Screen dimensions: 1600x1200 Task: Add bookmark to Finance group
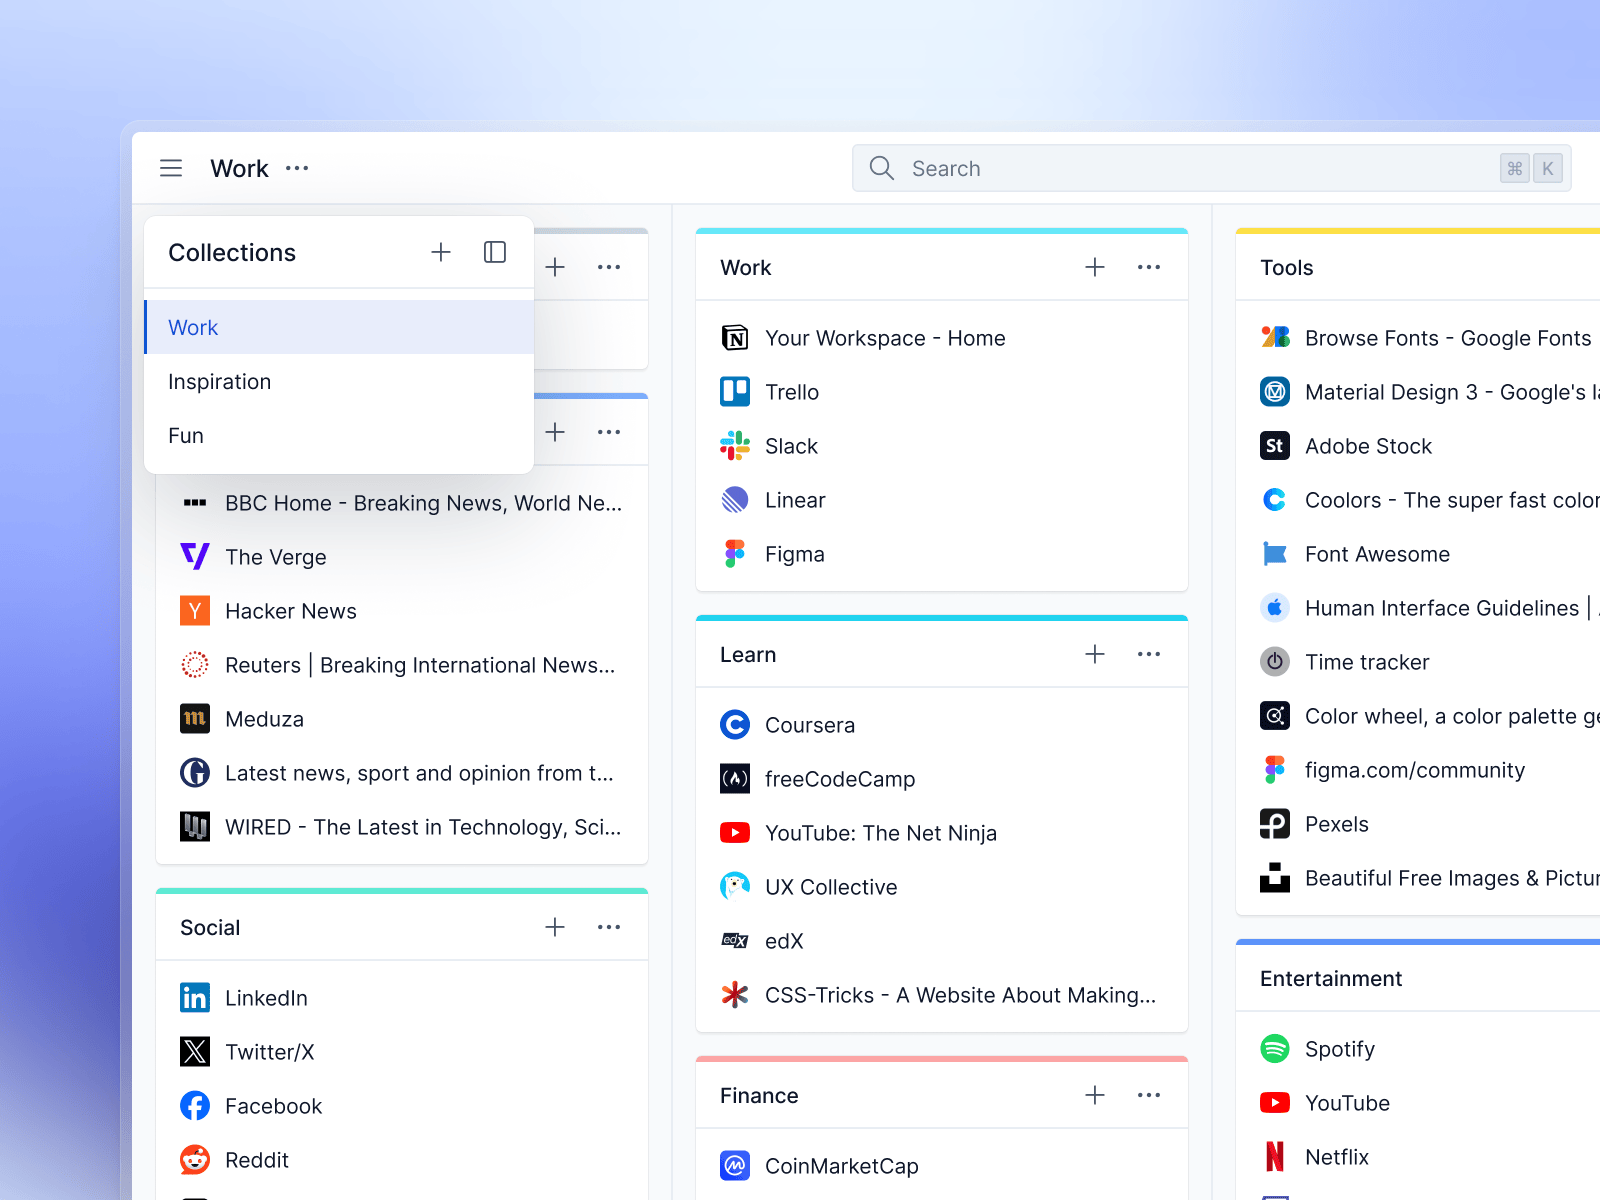point(1095,1095)
